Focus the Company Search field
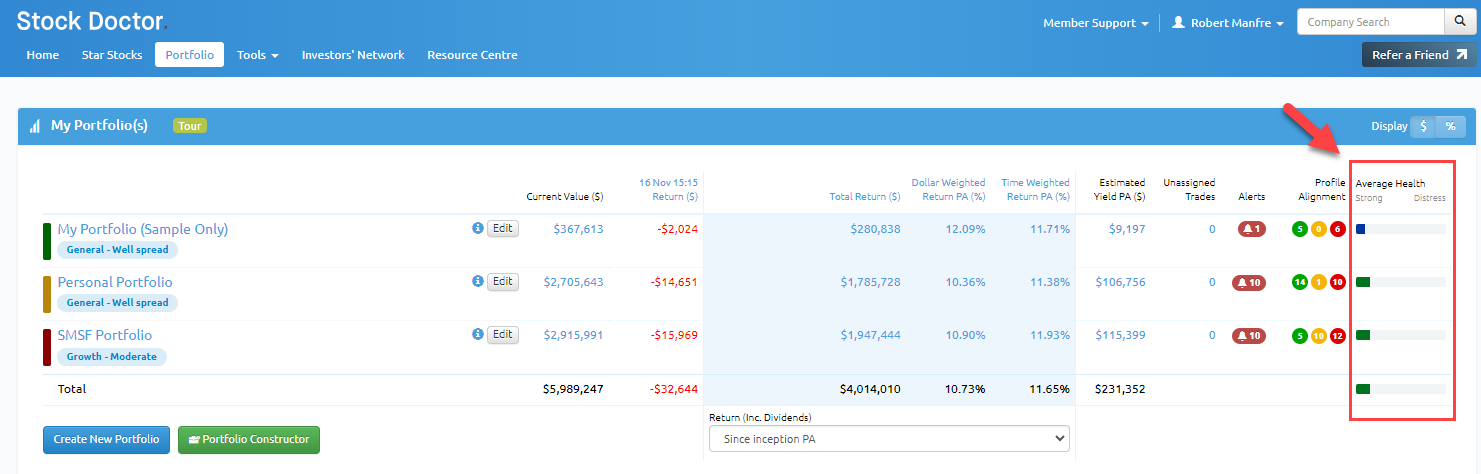 [1370, 22]
